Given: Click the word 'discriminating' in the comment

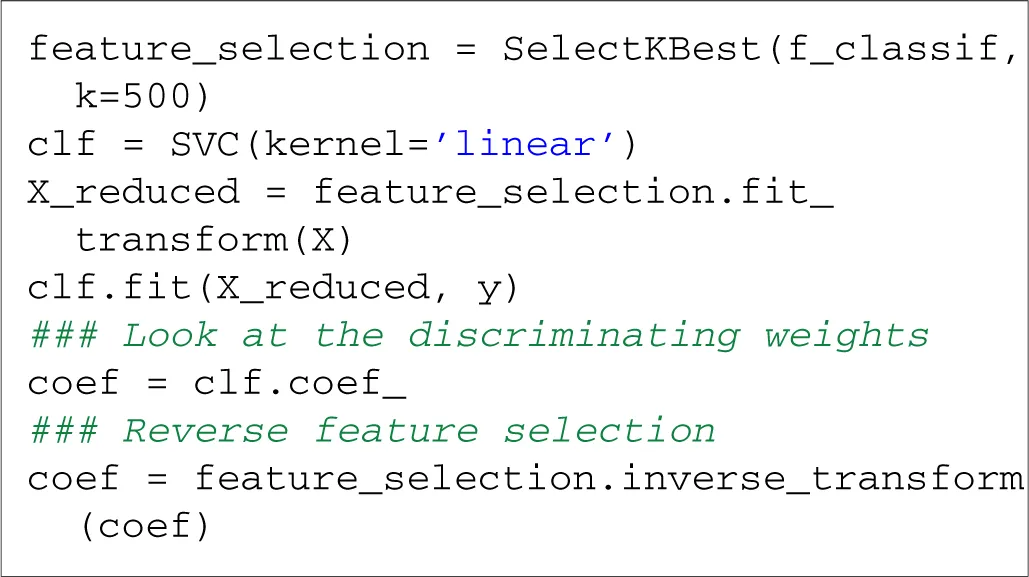Looking at the screenshot, I should click(572, 336).
